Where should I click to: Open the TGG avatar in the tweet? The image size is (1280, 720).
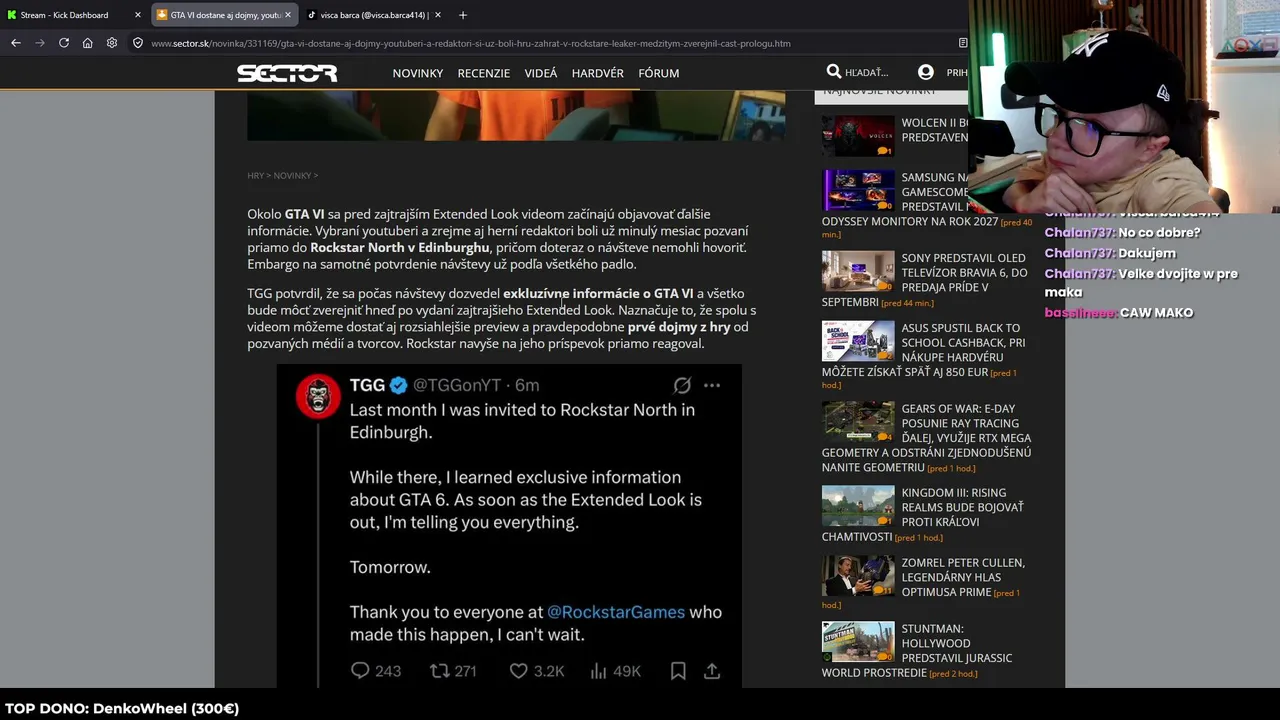coord(318,396)
